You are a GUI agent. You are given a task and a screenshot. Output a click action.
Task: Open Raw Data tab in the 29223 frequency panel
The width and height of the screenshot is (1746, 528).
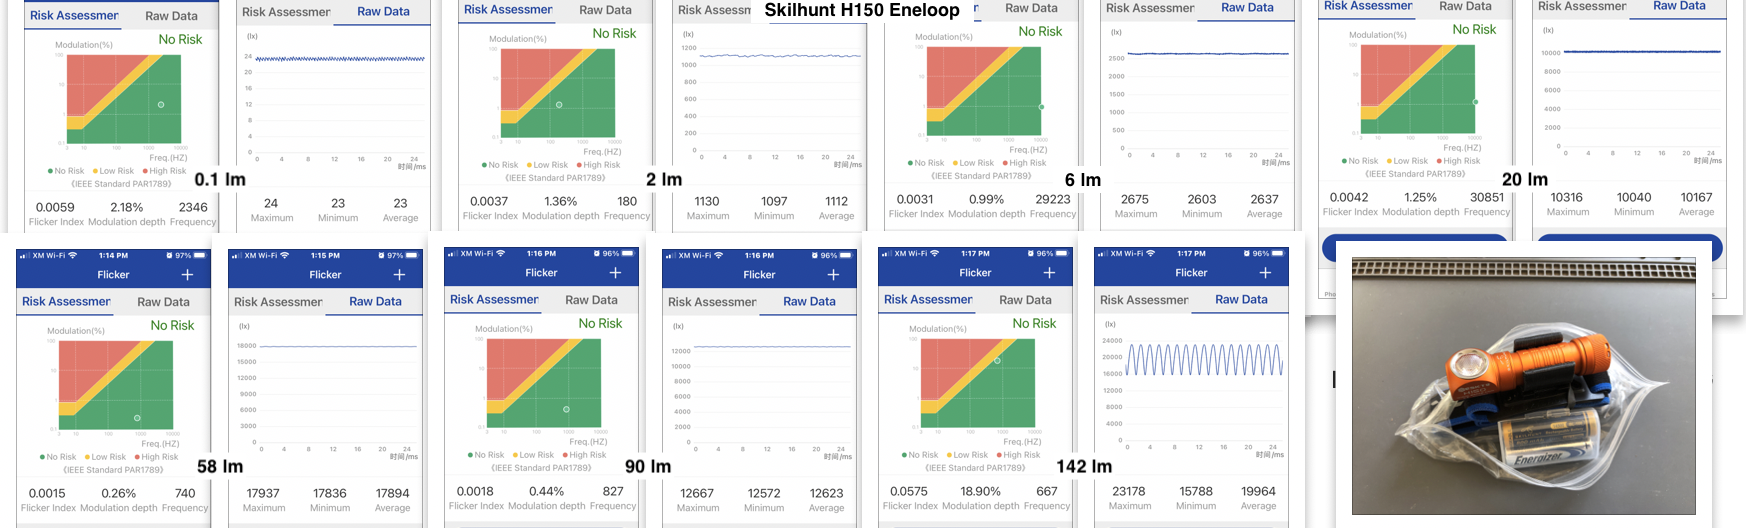click(1031, 8)
